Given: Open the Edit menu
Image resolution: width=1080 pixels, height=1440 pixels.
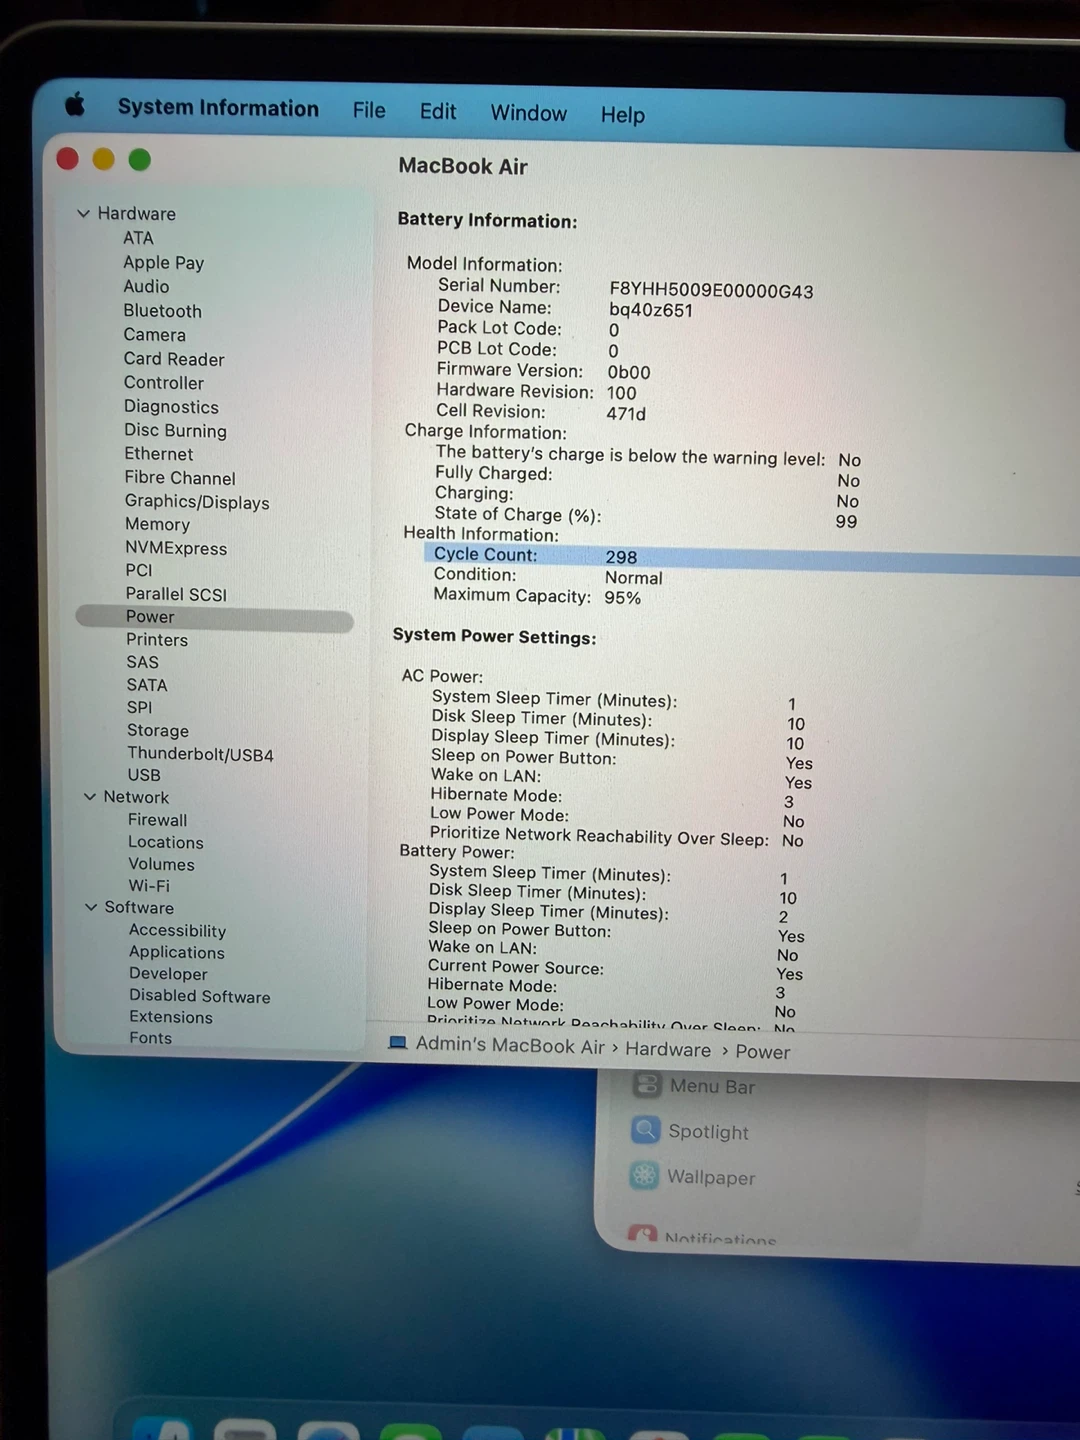Looking at the screenshot, I should (438, 111).
